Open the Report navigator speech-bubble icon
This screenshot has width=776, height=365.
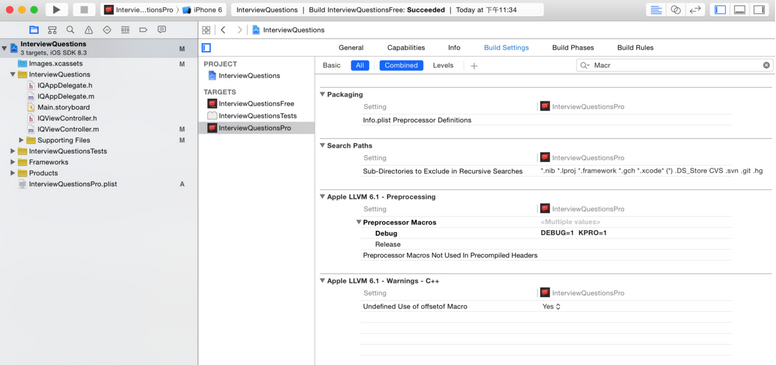161,30
